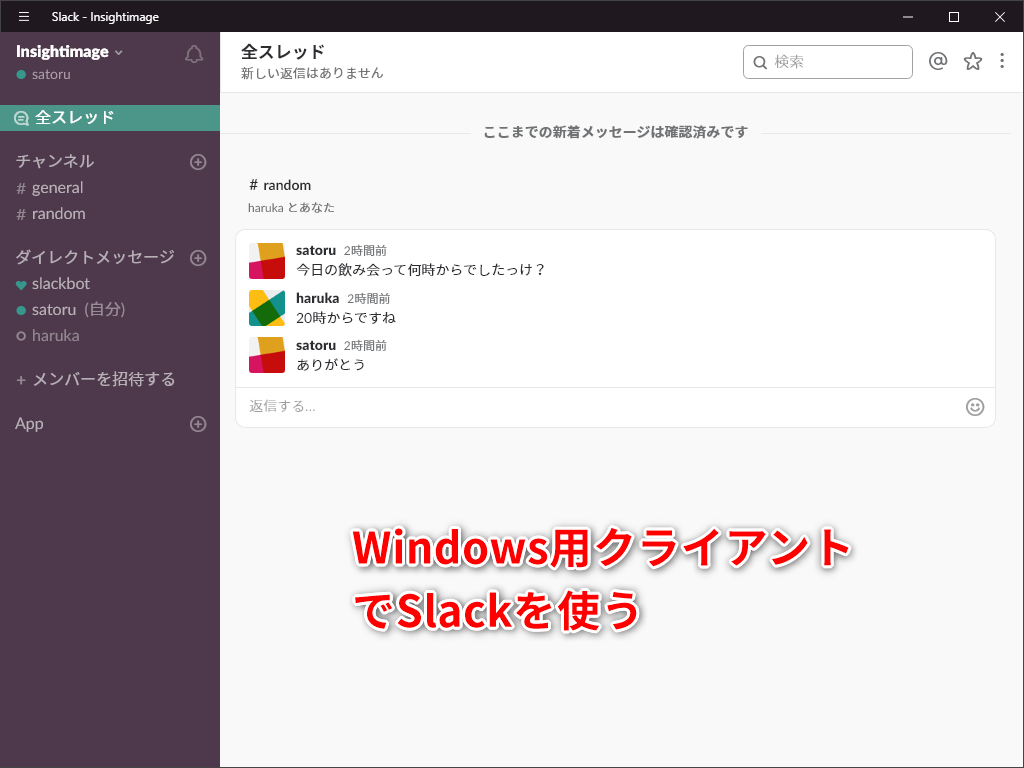Click the 20時からですね message text
The height and width of the screenshot is (768, 1024).
pos(345,318)
